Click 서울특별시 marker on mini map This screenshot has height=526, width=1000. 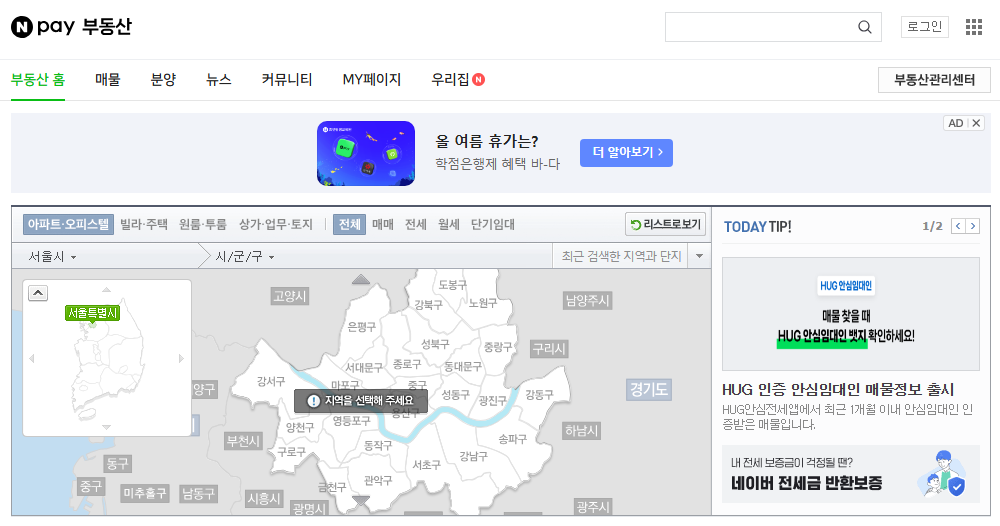pos(92,313)
